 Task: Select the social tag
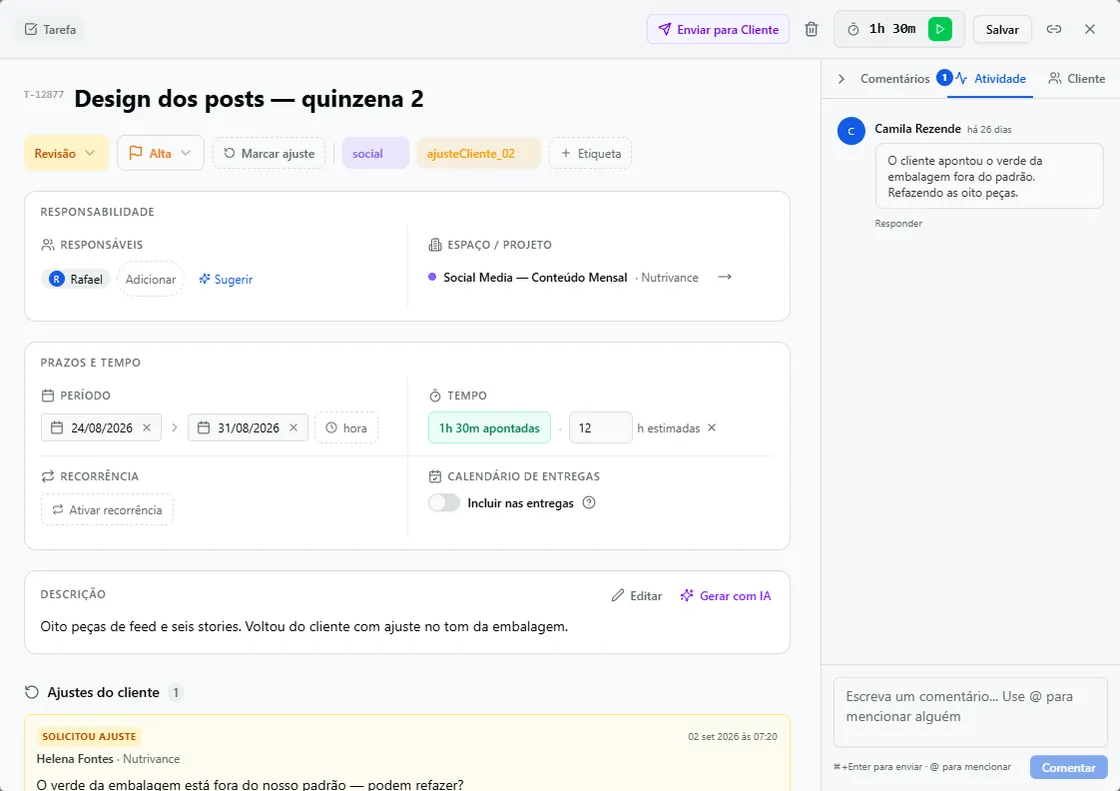coord(375,153)
